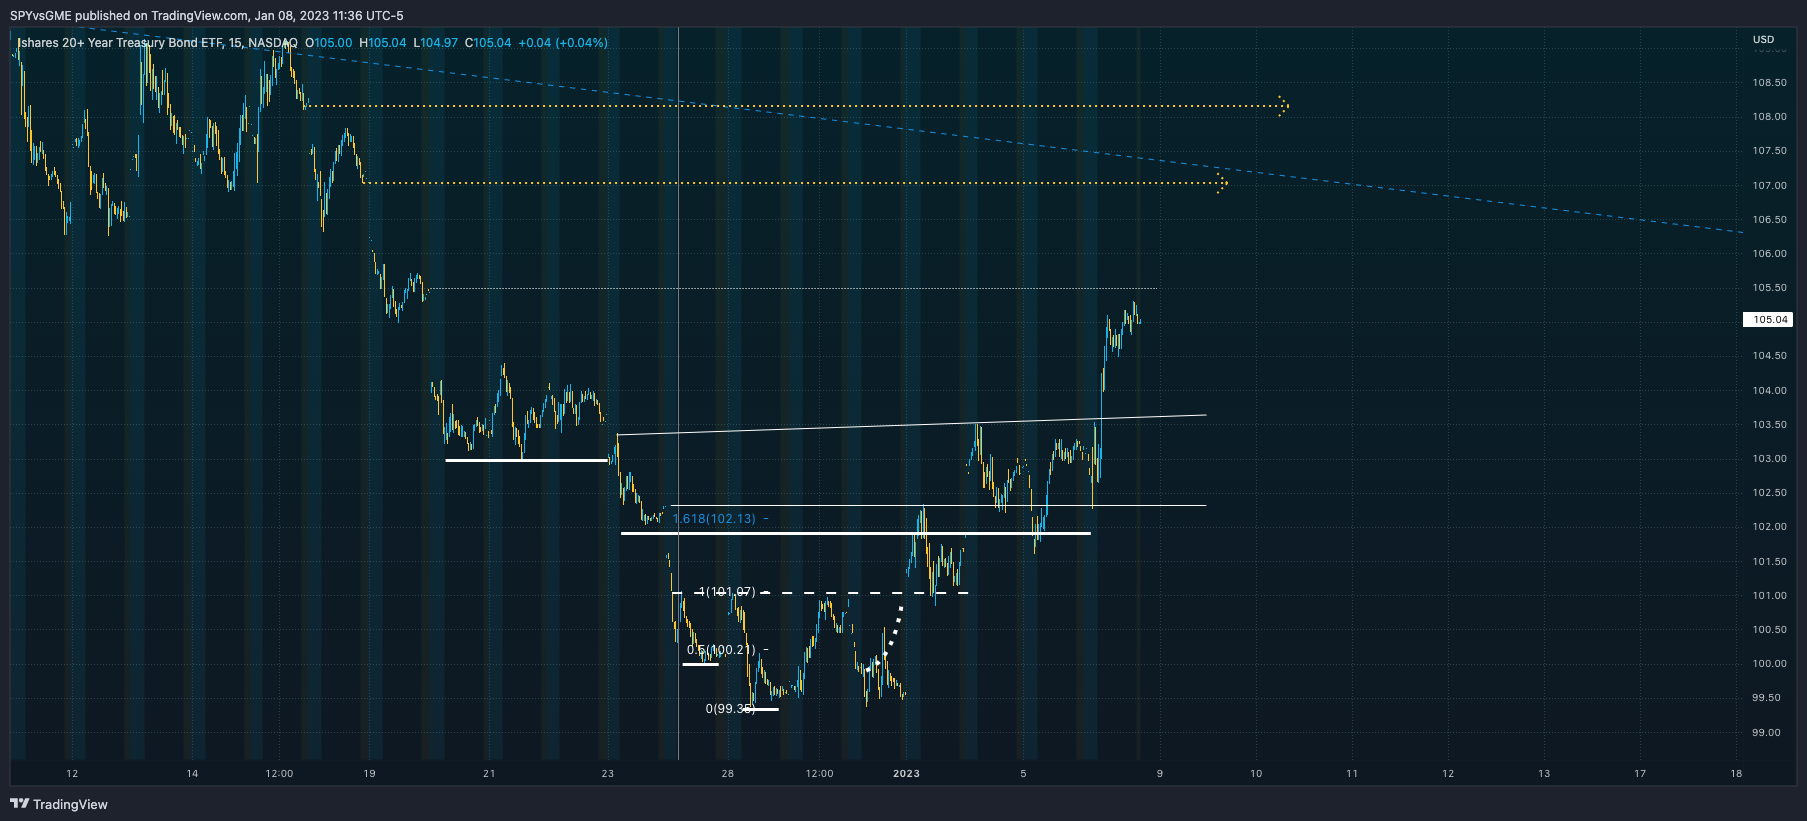Click the 108.50 price axis label
This screenshot has height=821, width=1807.
click(1769, 83)
